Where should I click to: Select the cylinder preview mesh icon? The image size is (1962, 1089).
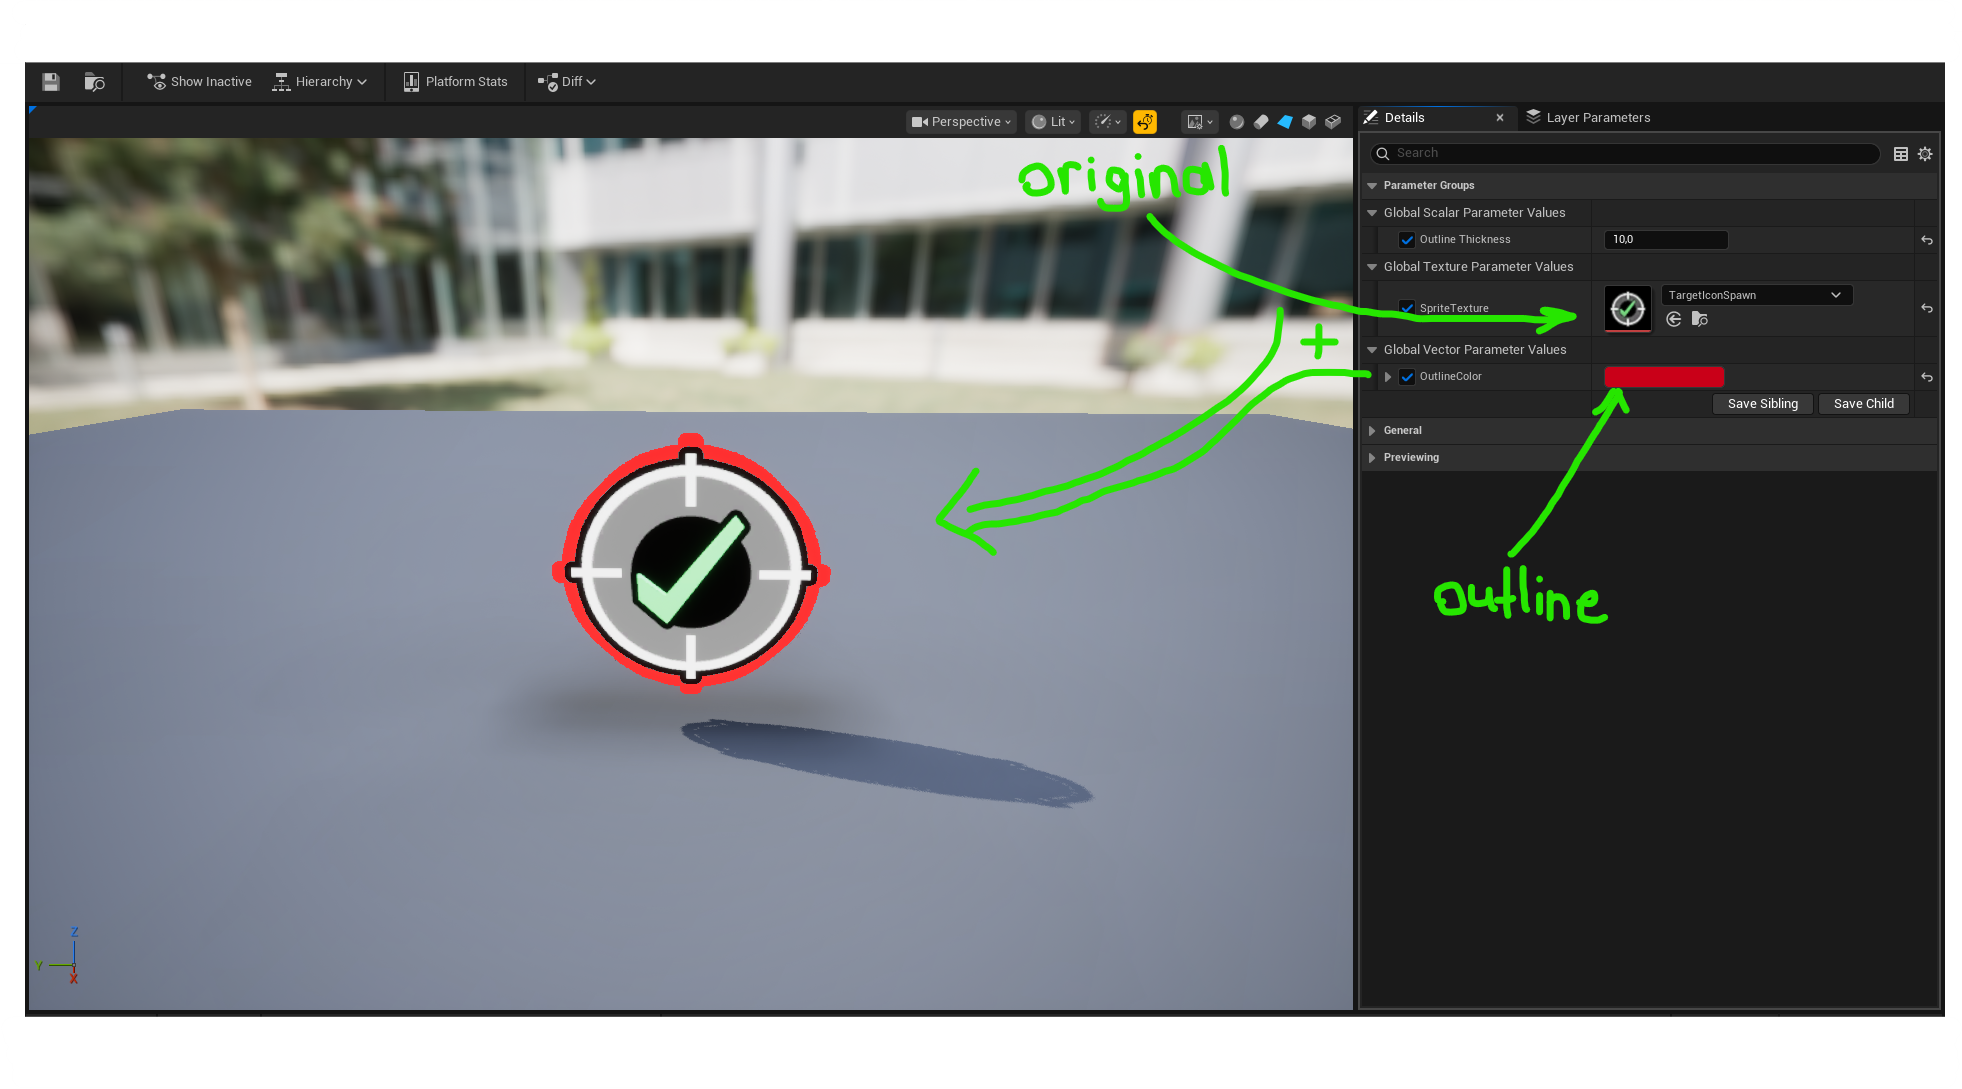1261,122
